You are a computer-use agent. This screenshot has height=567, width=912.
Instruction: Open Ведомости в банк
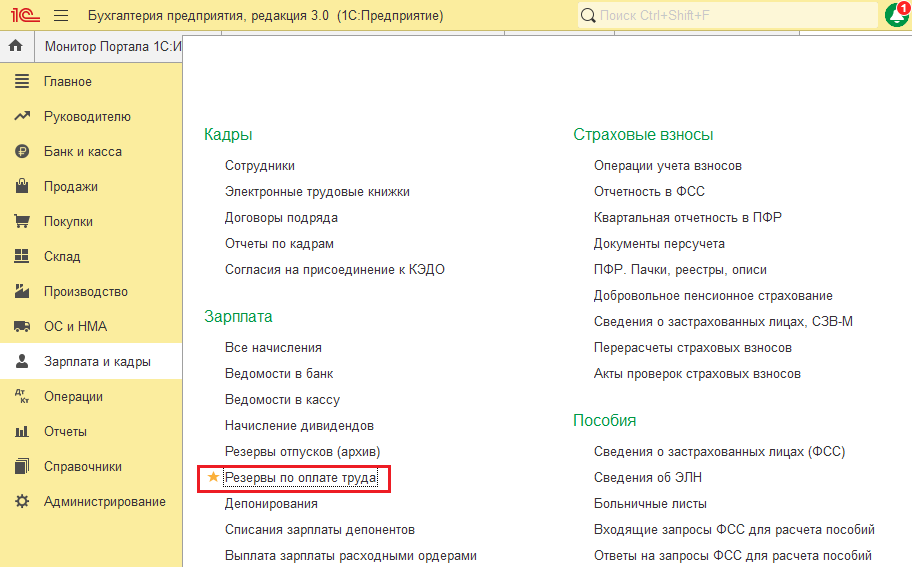[x=279, y=373]
